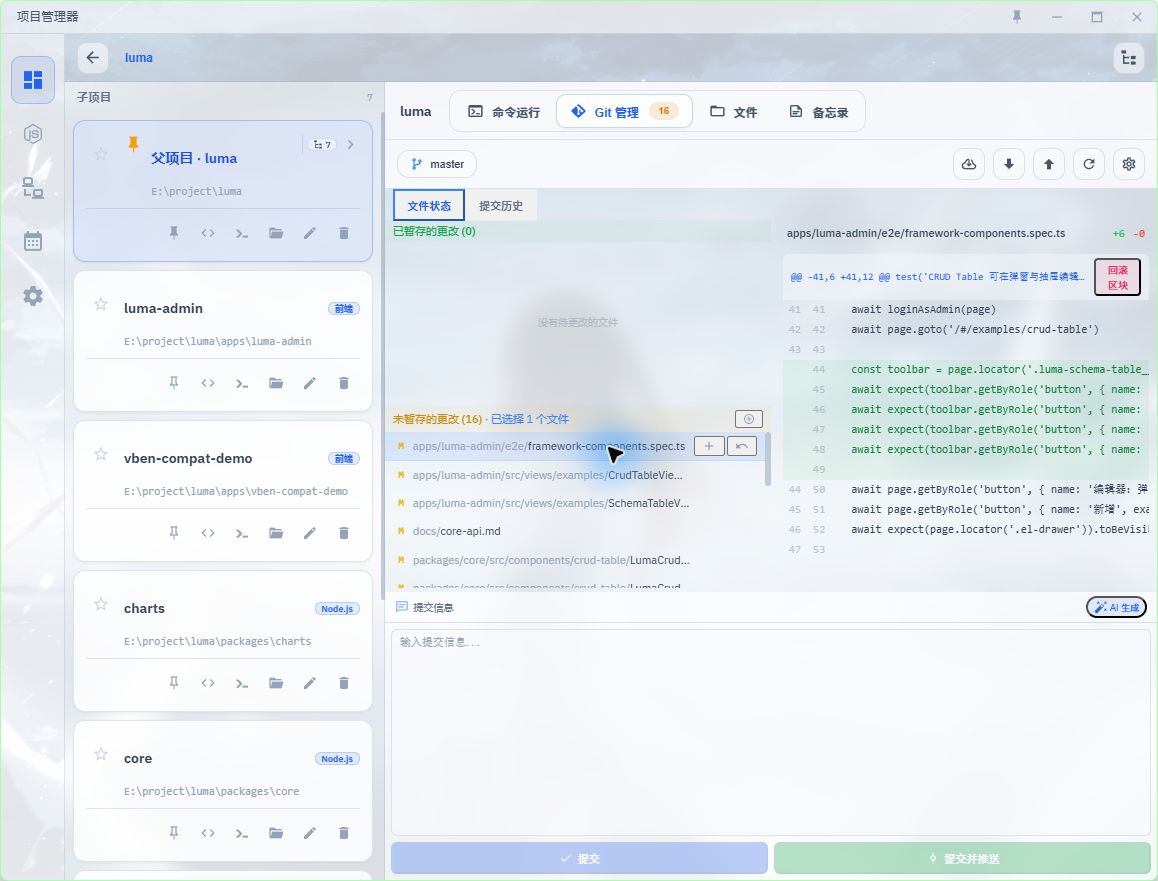Image resolution: width=1158 pixels, height=881 pixels.
Task: Click the luma breadcrumb link
Action: click(x=139, y=58)
